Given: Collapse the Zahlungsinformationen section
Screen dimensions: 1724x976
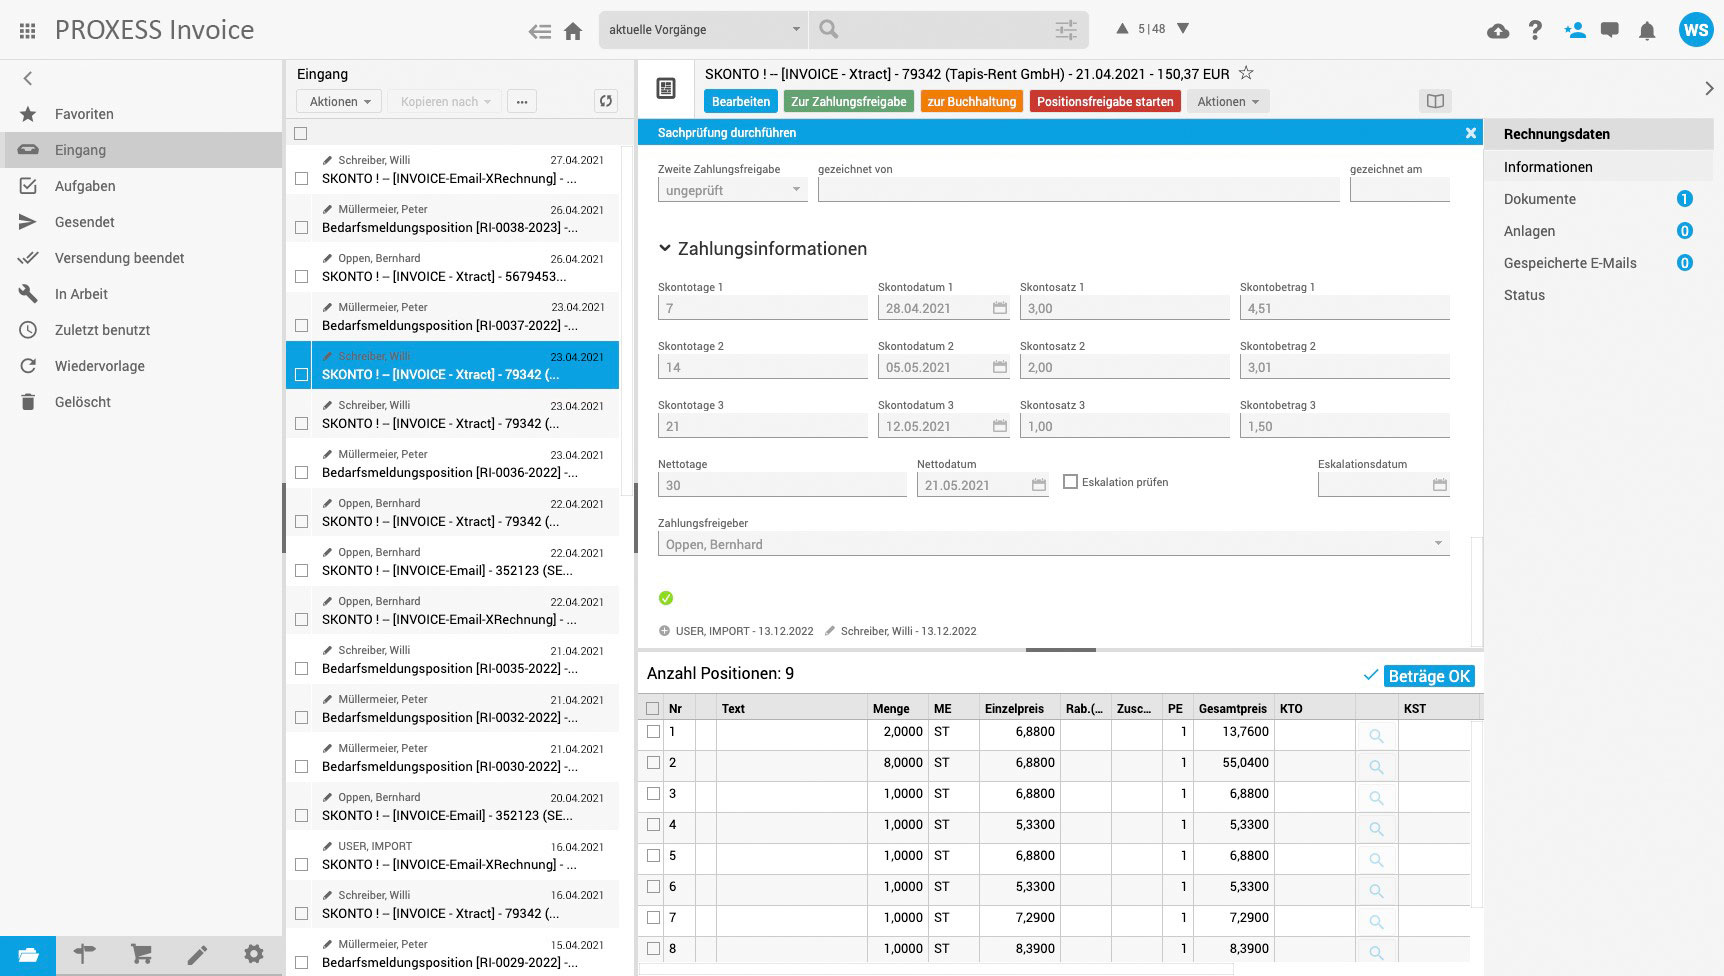Looking at the screenshot, I should coord(665,249).
